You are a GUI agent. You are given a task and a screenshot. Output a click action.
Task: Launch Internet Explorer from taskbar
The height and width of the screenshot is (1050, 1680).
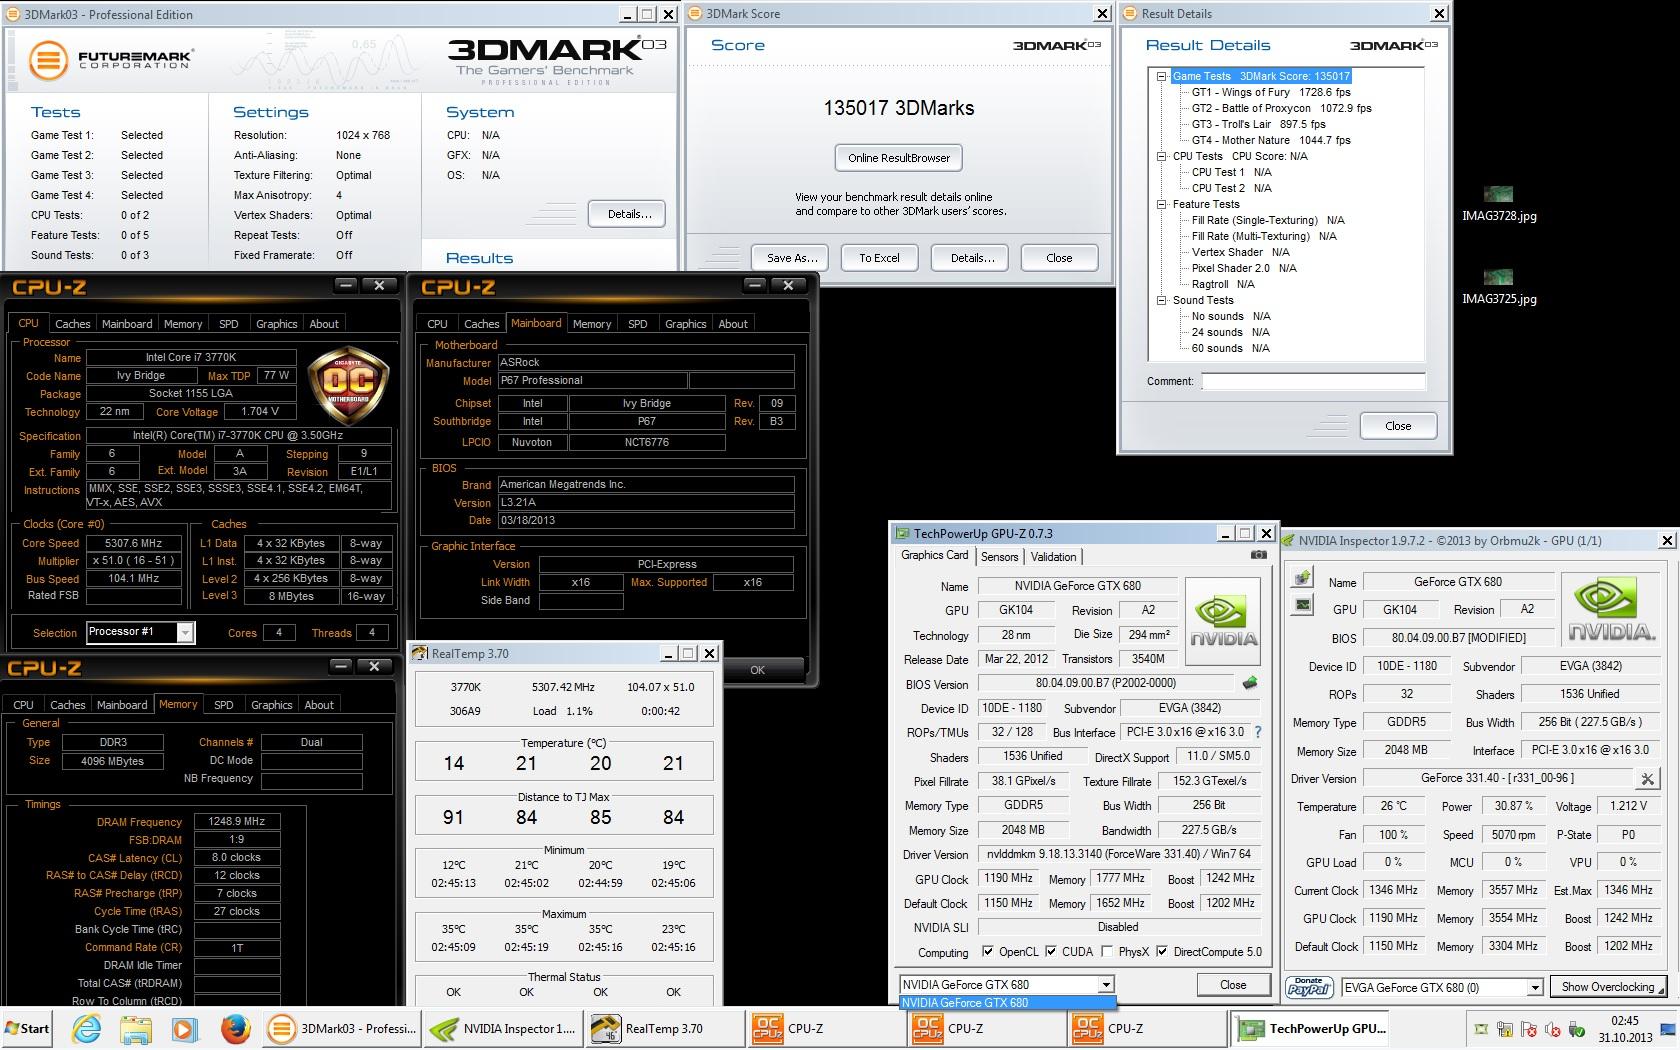pyautogui.click(x=87, y=1028)
